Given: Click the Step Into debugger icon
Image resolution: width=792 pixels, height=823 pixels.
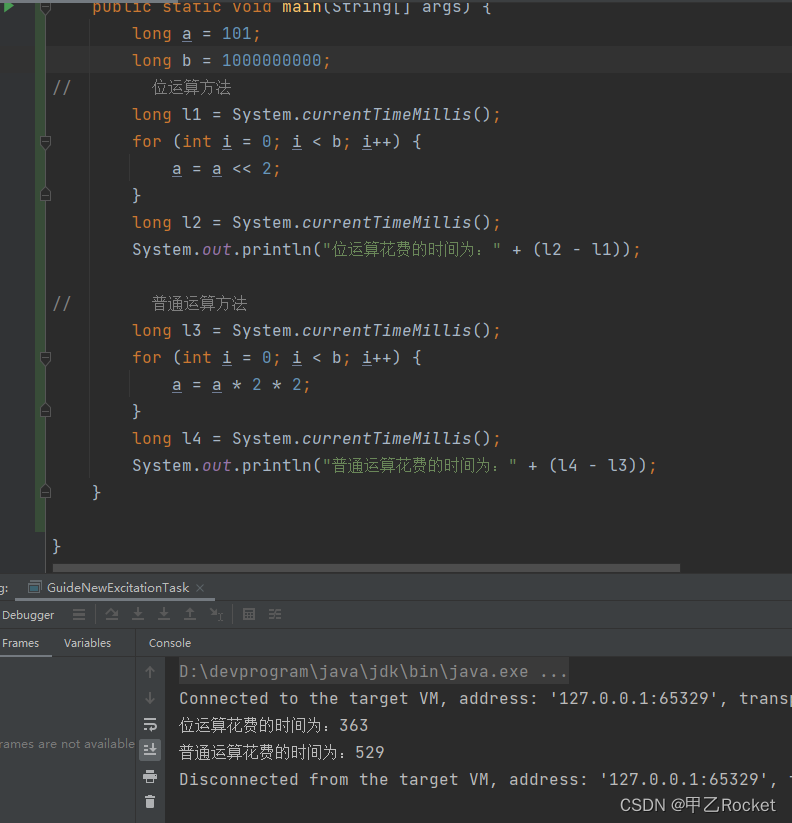Looking at the screenshot, I should pyautogui.click(x=138, y=614).
